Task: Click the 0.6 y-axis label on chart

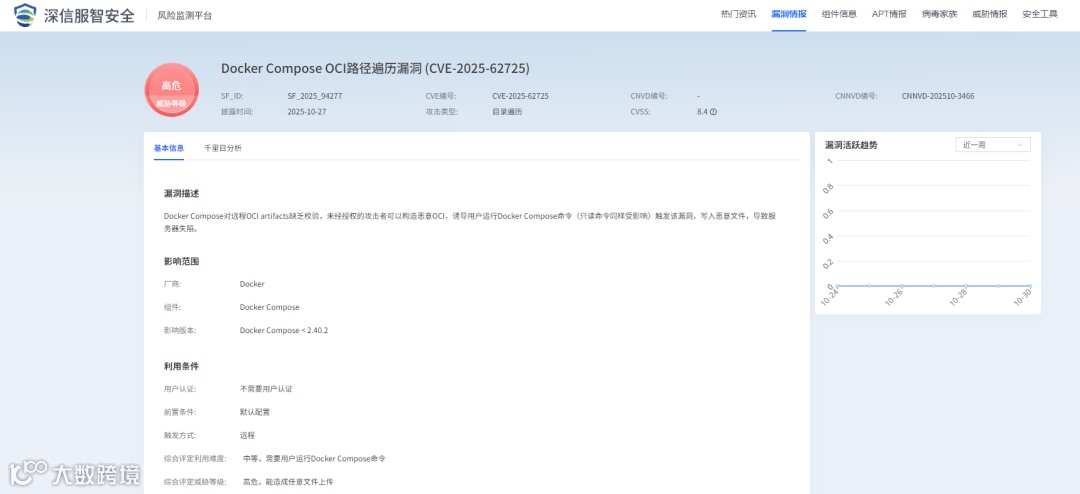Action: click(829, 212)
